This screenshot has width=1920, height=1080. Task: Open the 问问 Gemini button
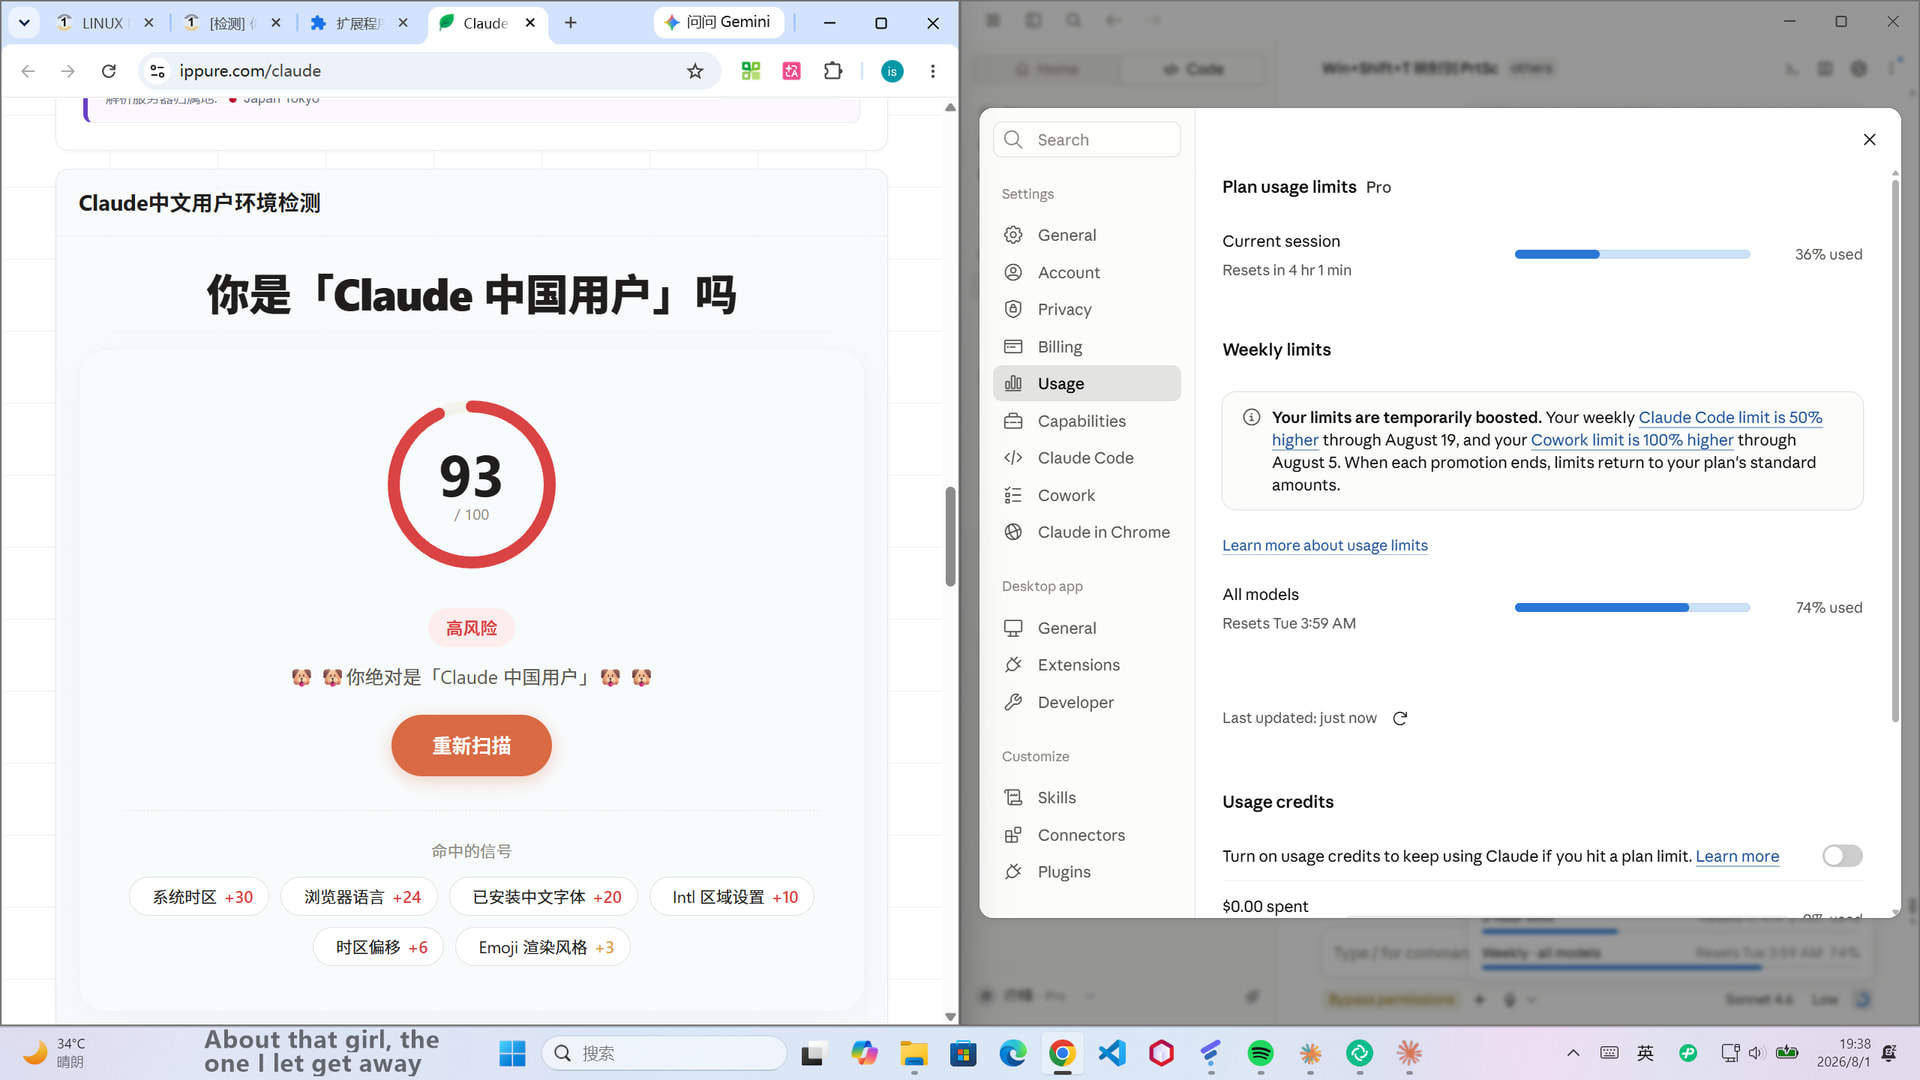[718, 22]
